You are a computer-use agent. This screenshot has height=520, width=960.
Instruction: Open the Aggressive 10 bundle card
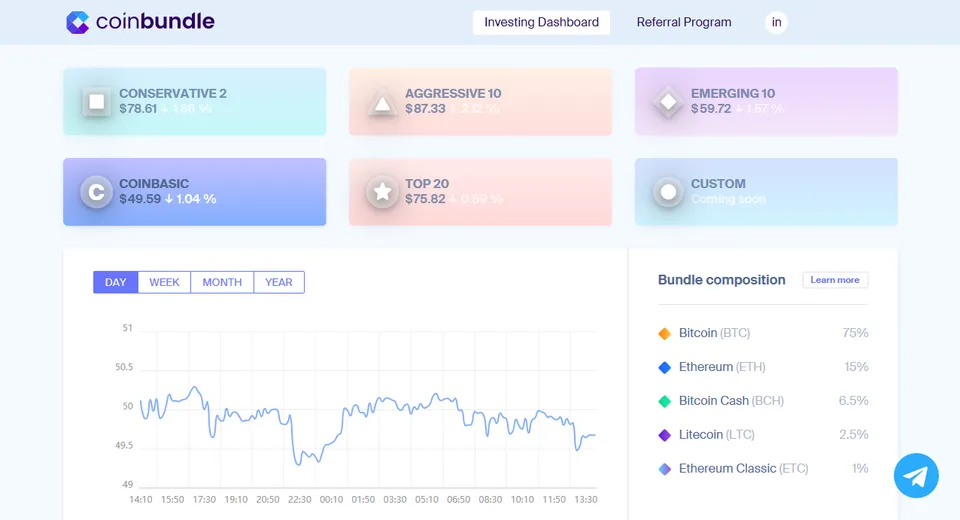point(481,102)
